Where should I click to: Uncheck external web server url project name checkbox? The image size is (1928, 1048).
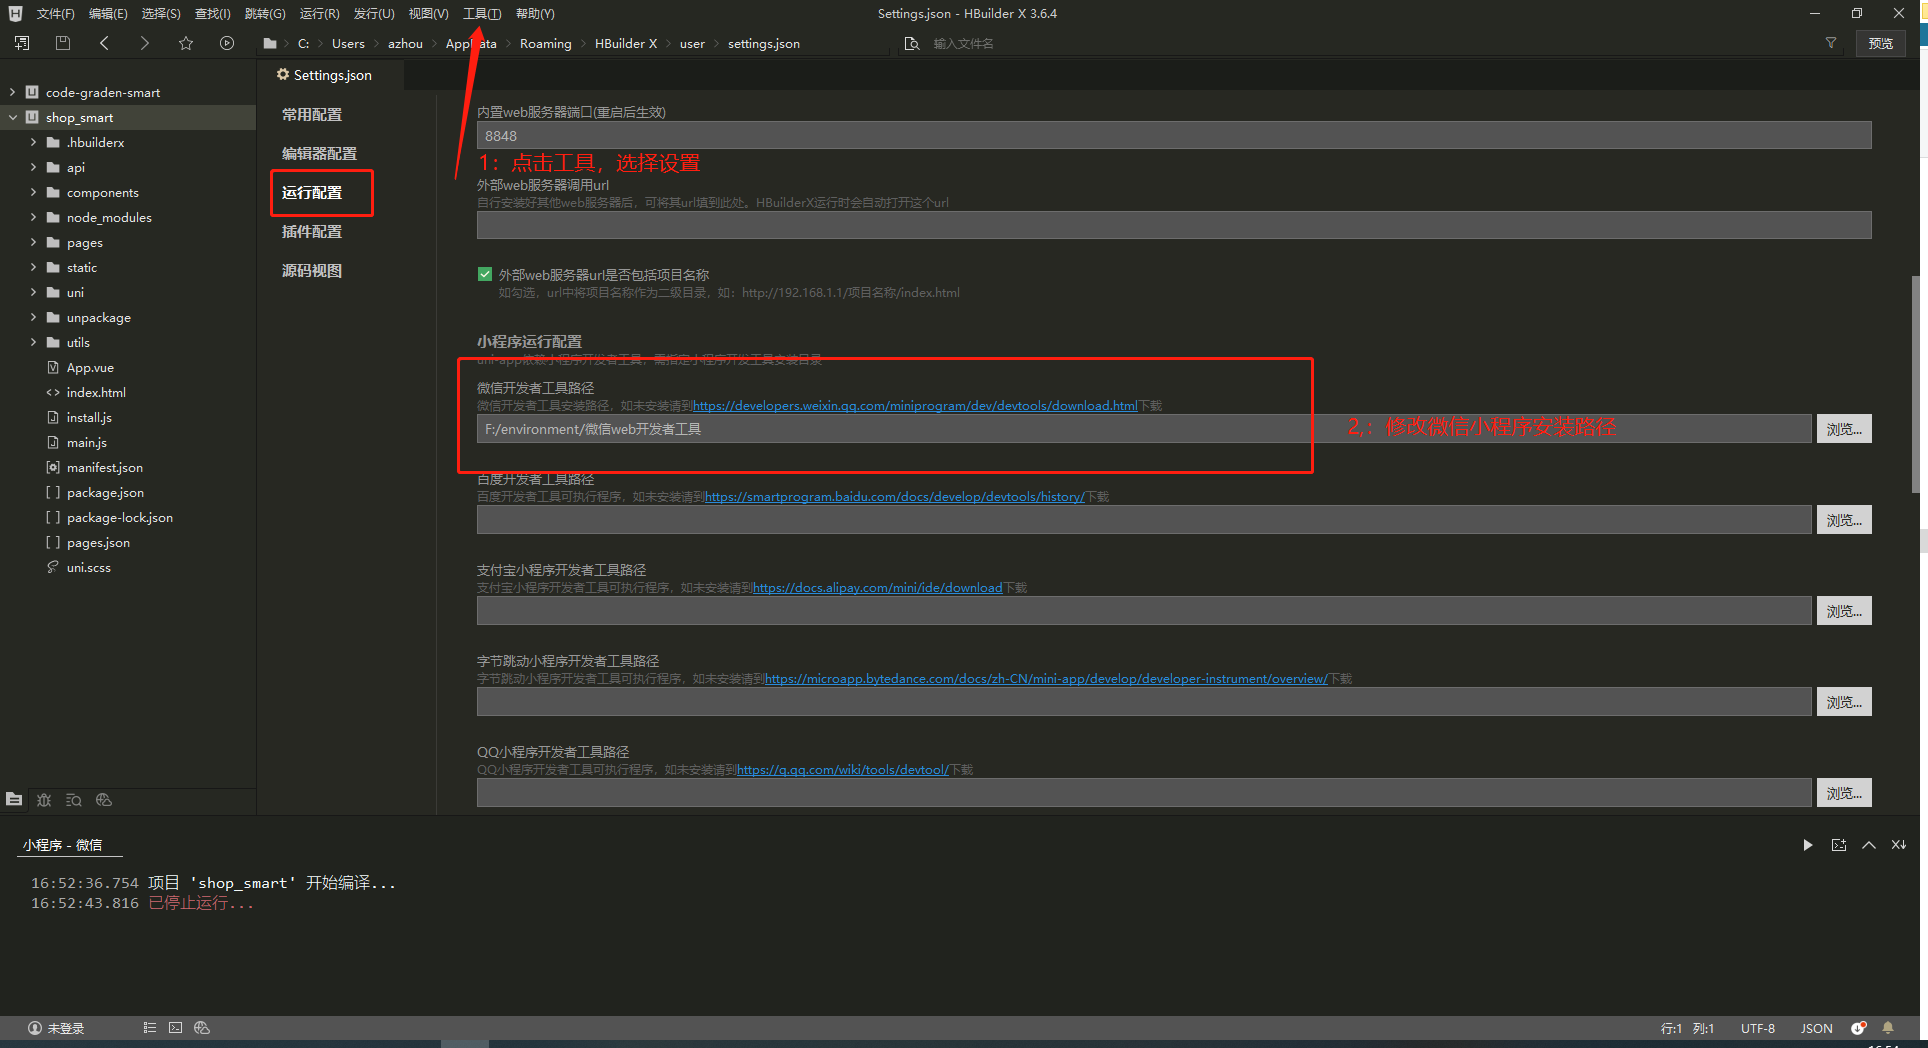coord(485,274)
